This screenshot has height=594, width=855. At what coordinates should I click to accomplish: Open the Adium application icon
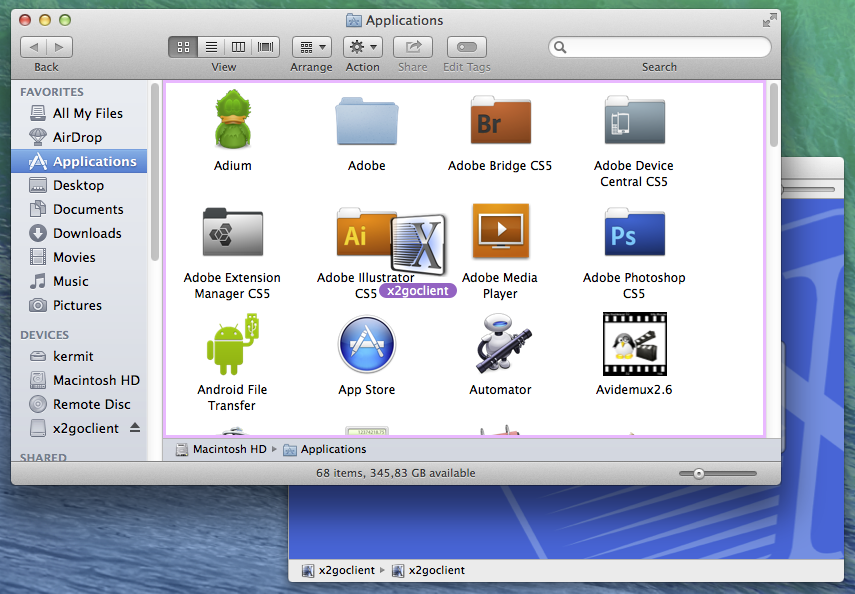tap(232, 120)
